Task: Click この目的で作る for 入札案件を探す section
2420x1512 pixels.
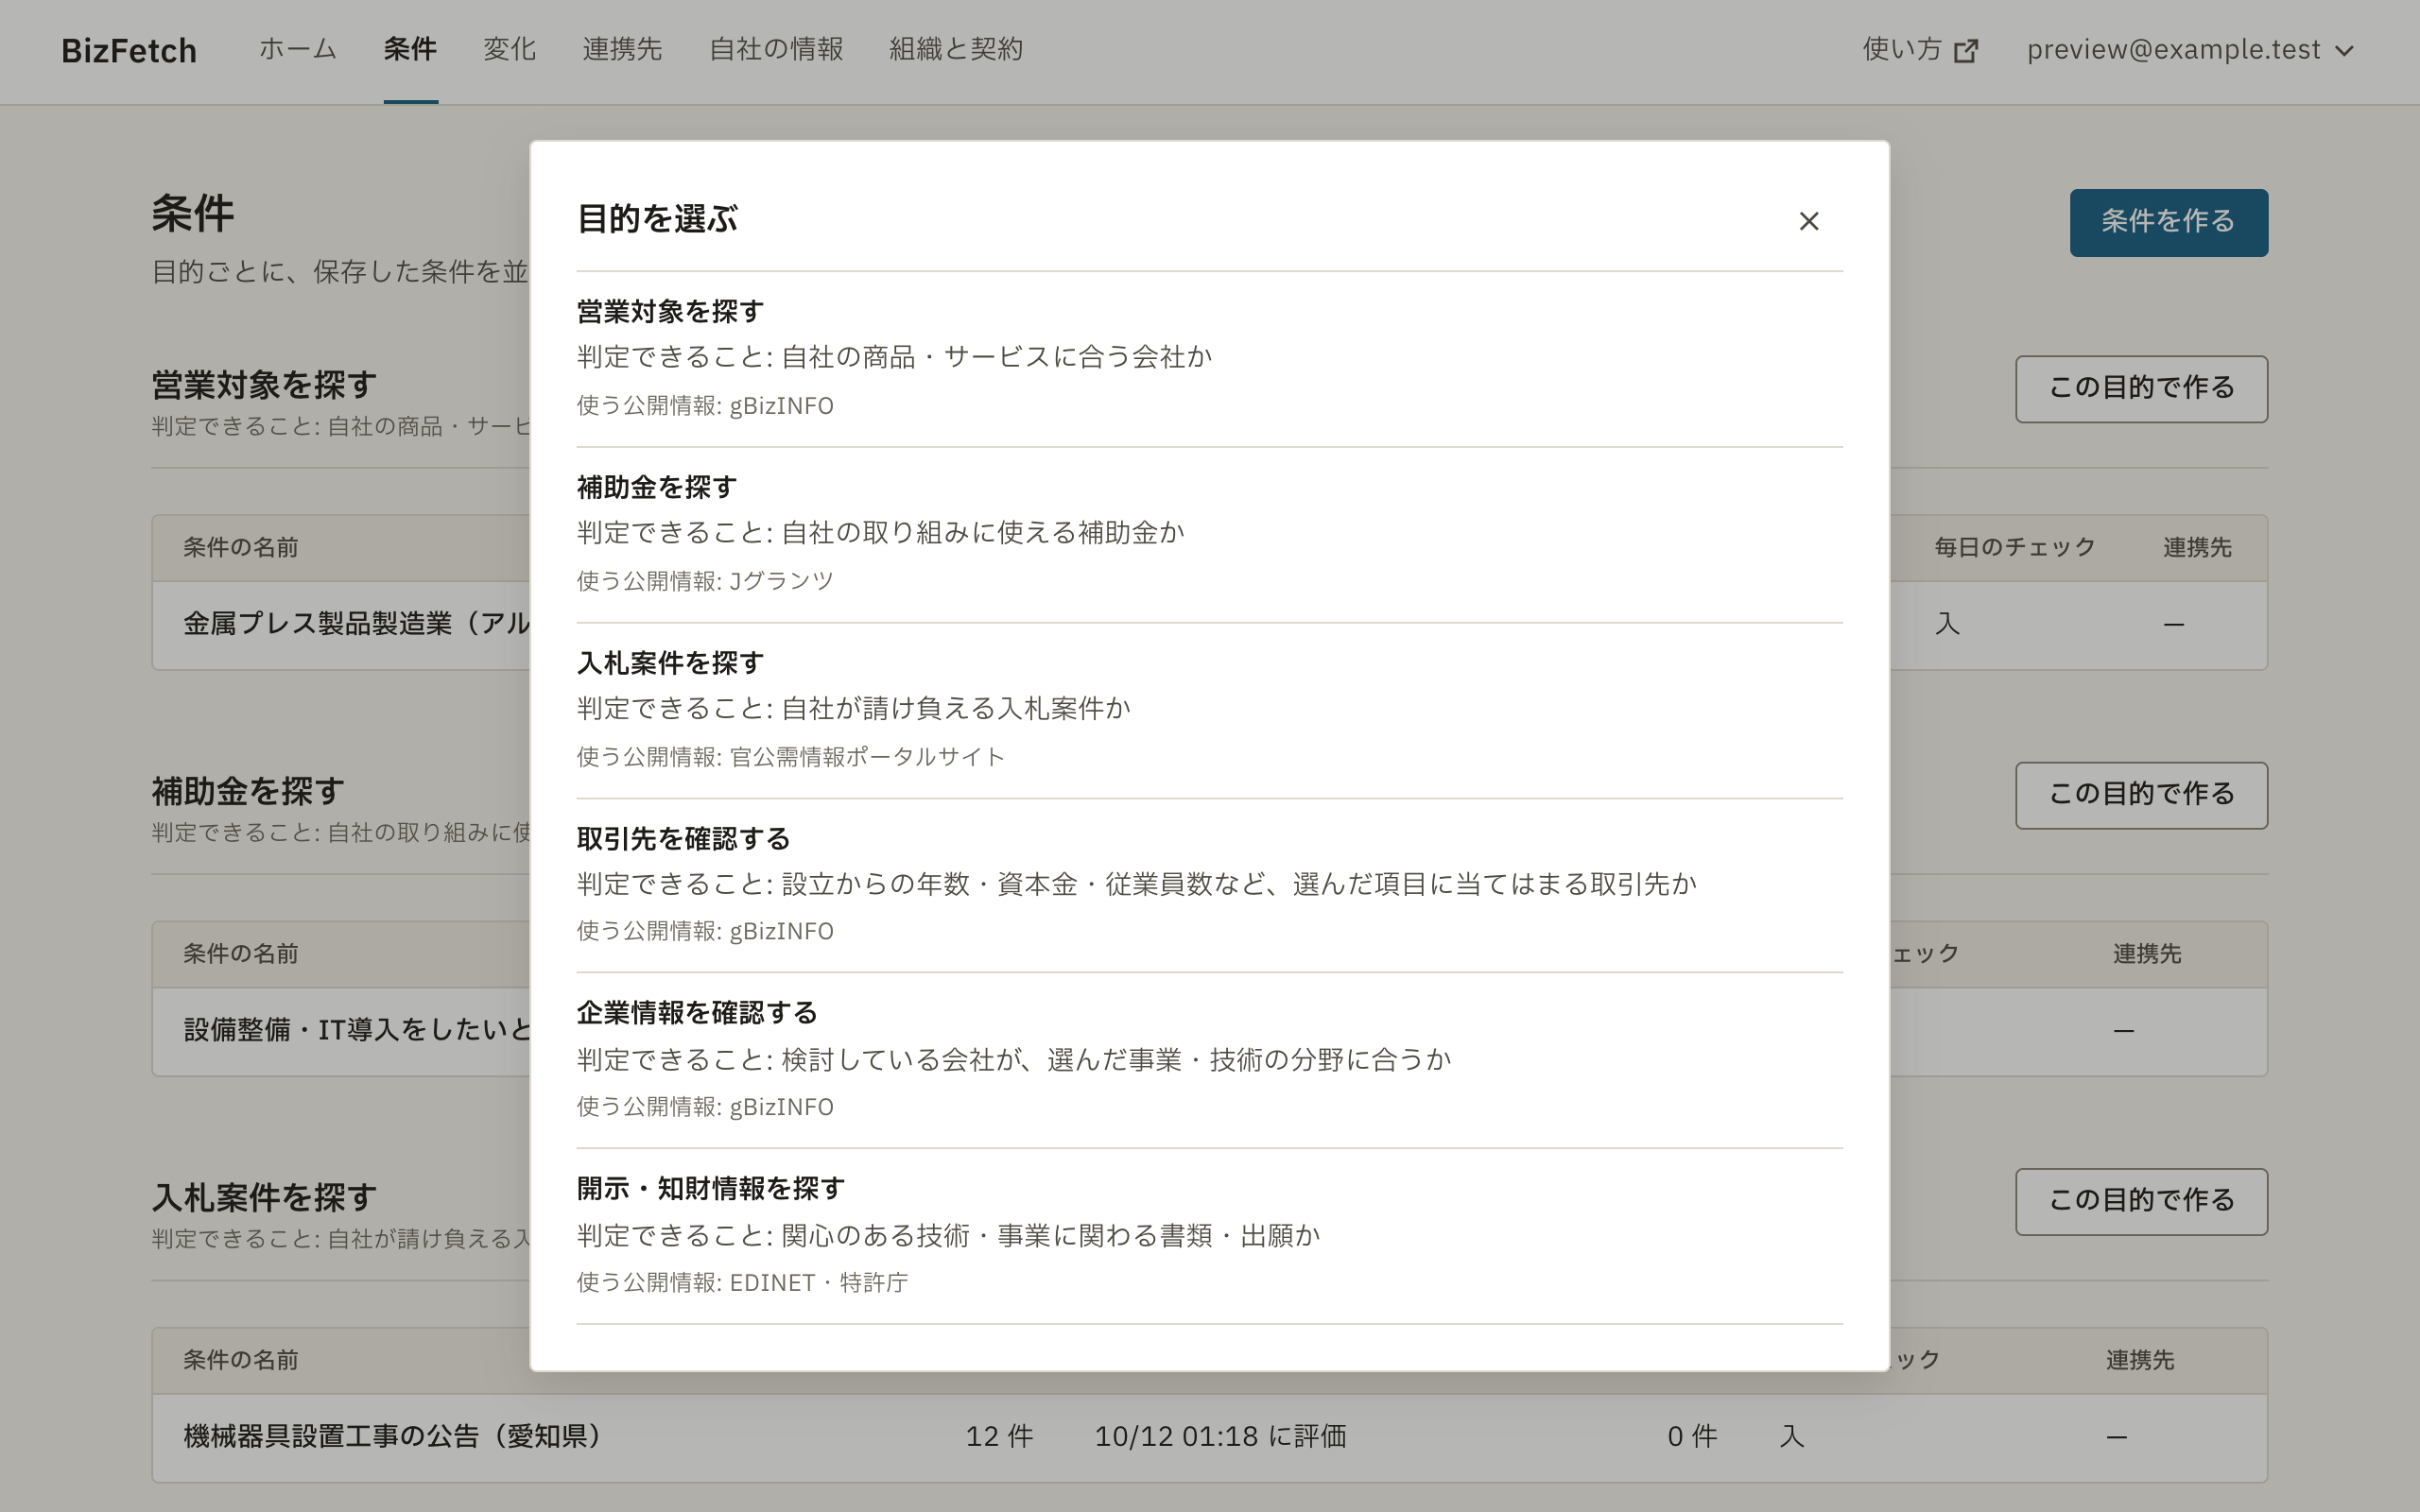Action: (x=2141, y=1201)
